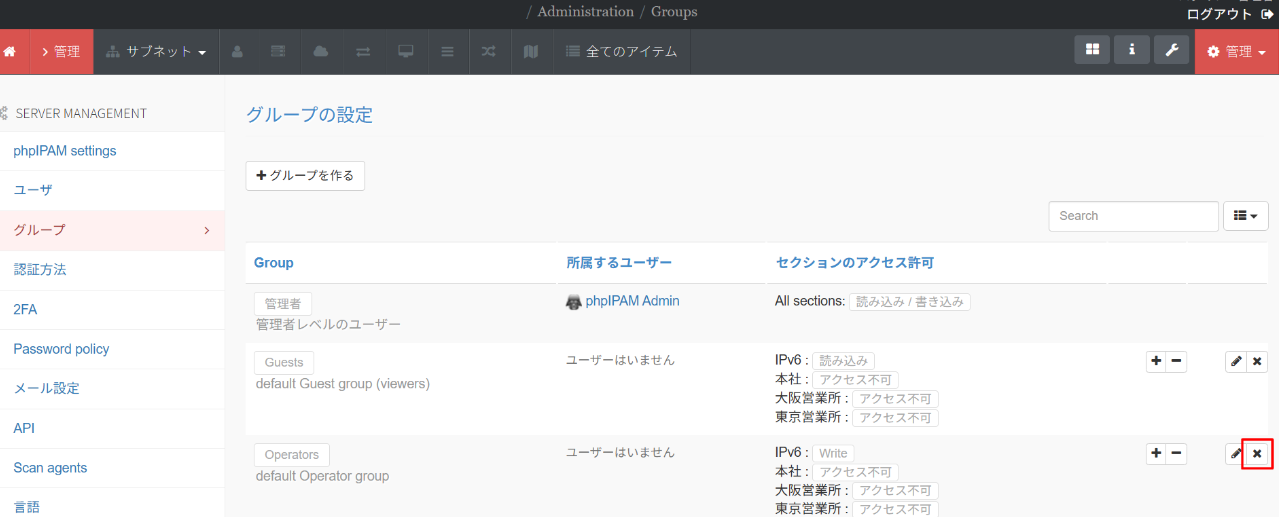Open the wrench tools button
Viewport: 1279px width, 517px height.
click(x=1171, y=50)
